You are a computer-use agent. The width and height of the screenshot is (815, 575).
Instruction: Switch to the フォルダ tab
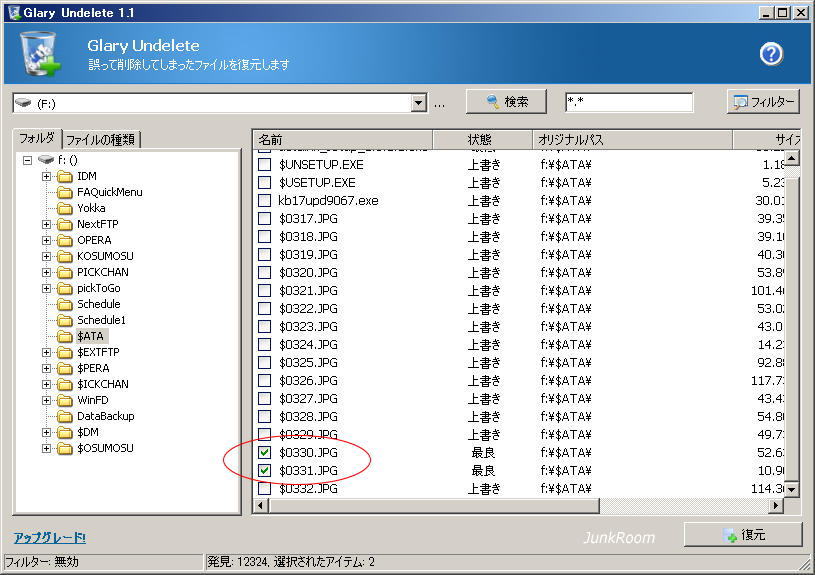[x=37, y=138]
